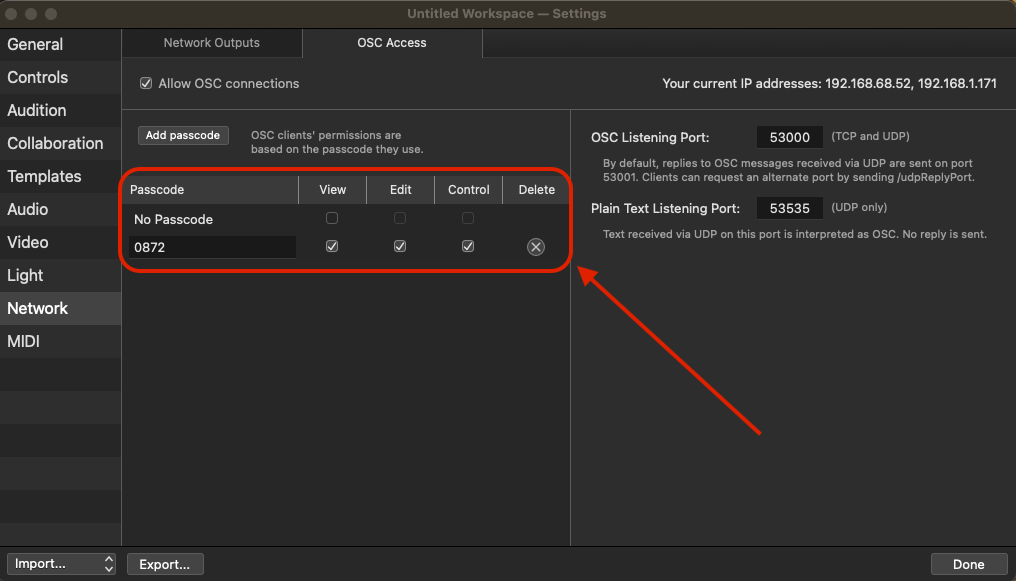Click the Edit column header
Screen dimensions: 1016x581
click(400, 190)
